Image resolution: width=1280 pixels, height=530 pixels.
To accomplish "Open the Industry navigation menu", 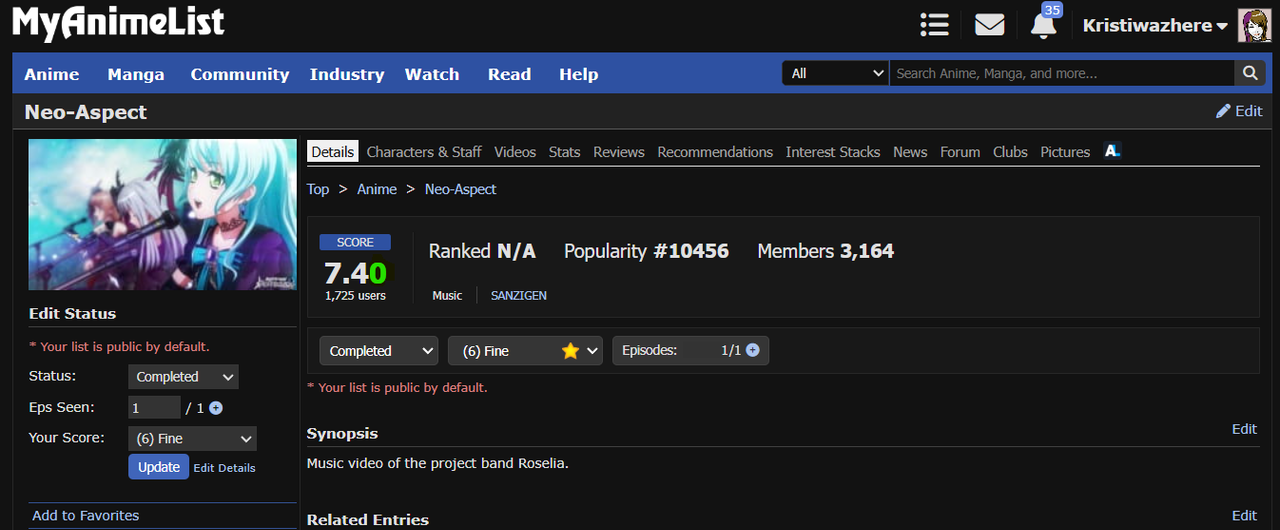I will (x=347, y=74).
